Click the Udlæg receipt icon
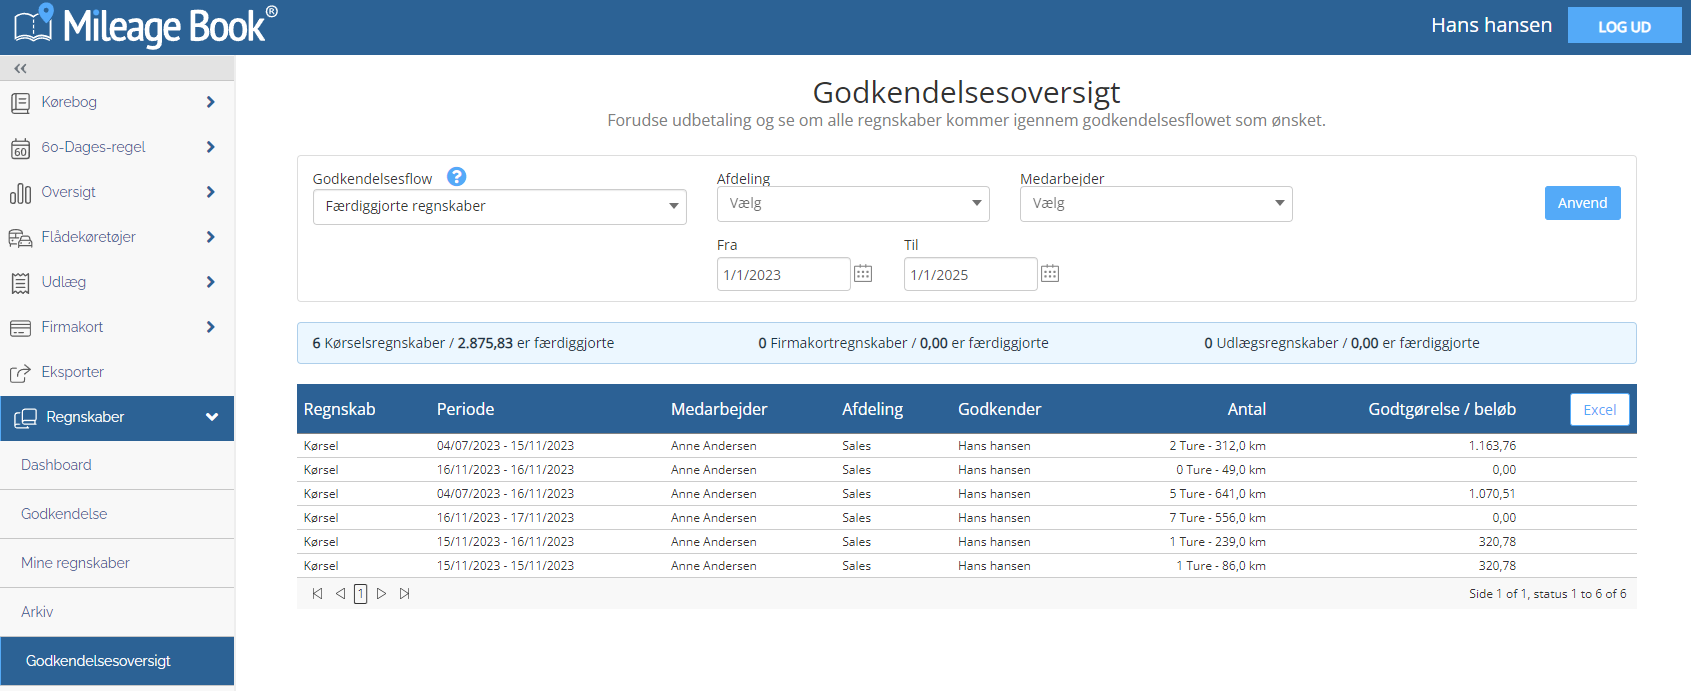The image size is (1691, 691). pos(20,283)
